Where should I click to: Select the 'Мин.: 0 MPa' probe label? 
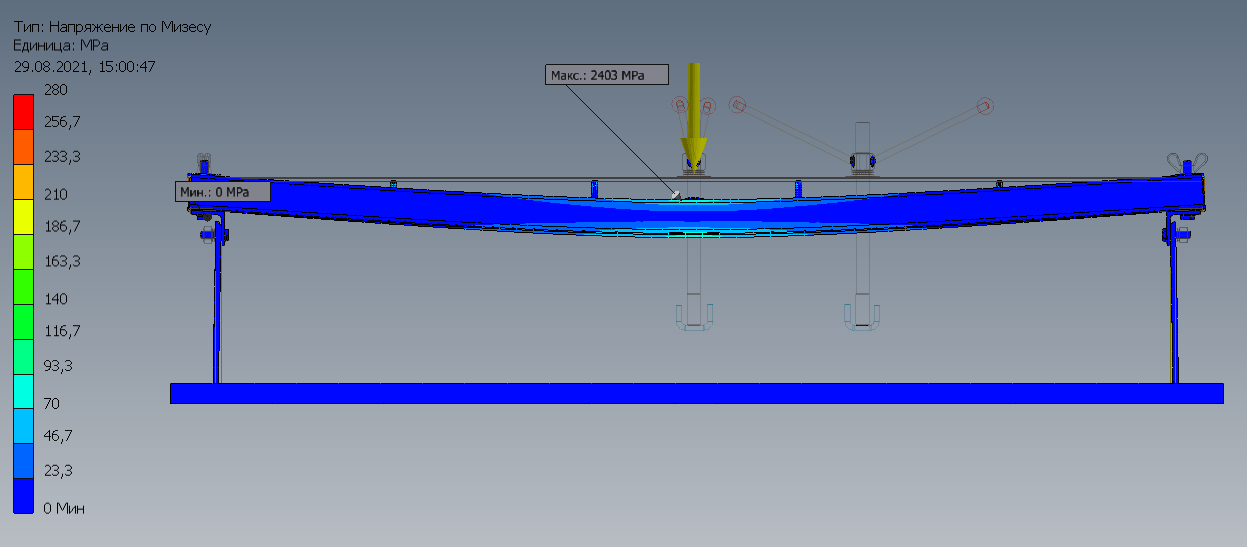[x=222, y=191]
